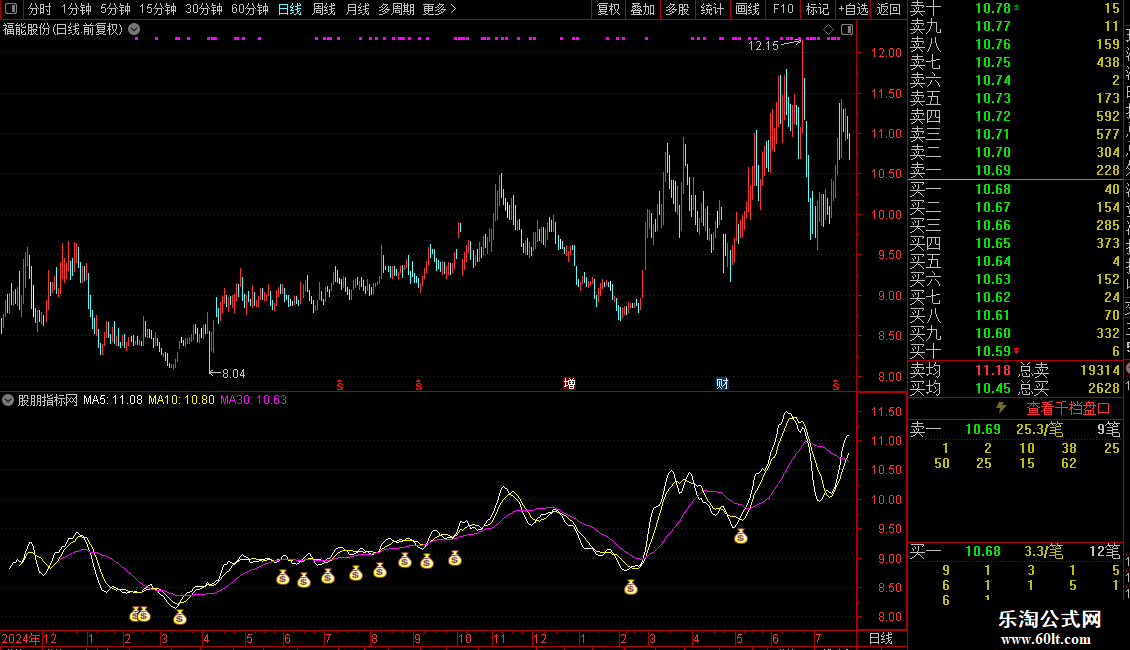Click 查看千档盘口 link

click(x=1068, y=409)
